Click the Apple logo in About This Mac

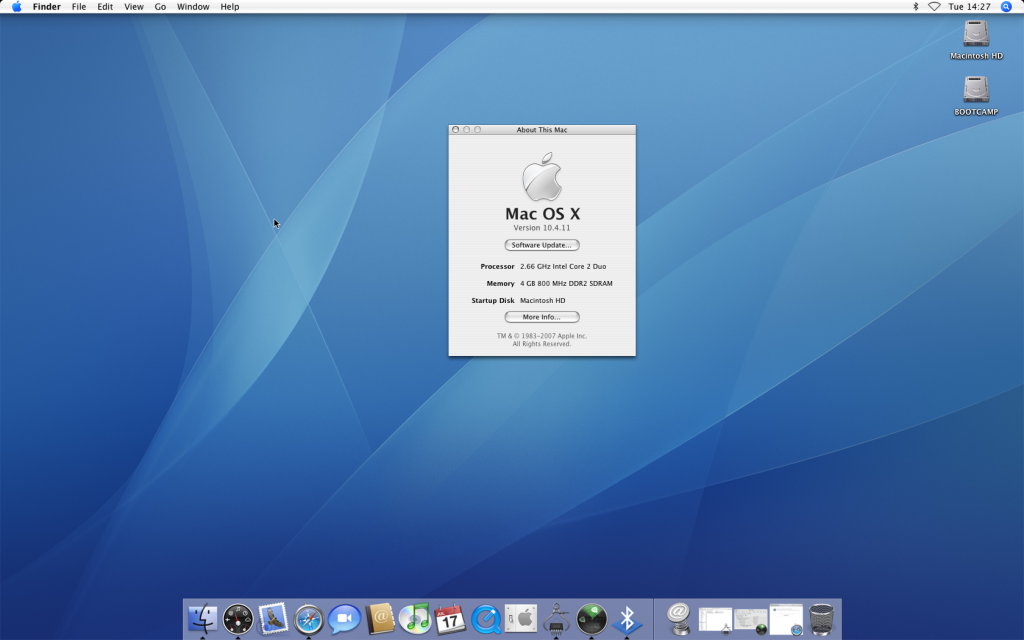[542, 177]
